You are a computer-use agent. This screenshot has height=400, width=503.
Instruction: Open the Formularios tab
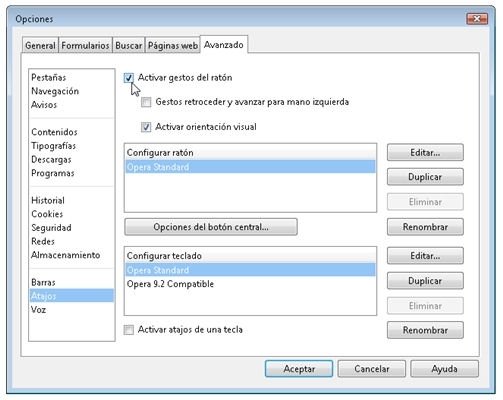tap(85, 45)
